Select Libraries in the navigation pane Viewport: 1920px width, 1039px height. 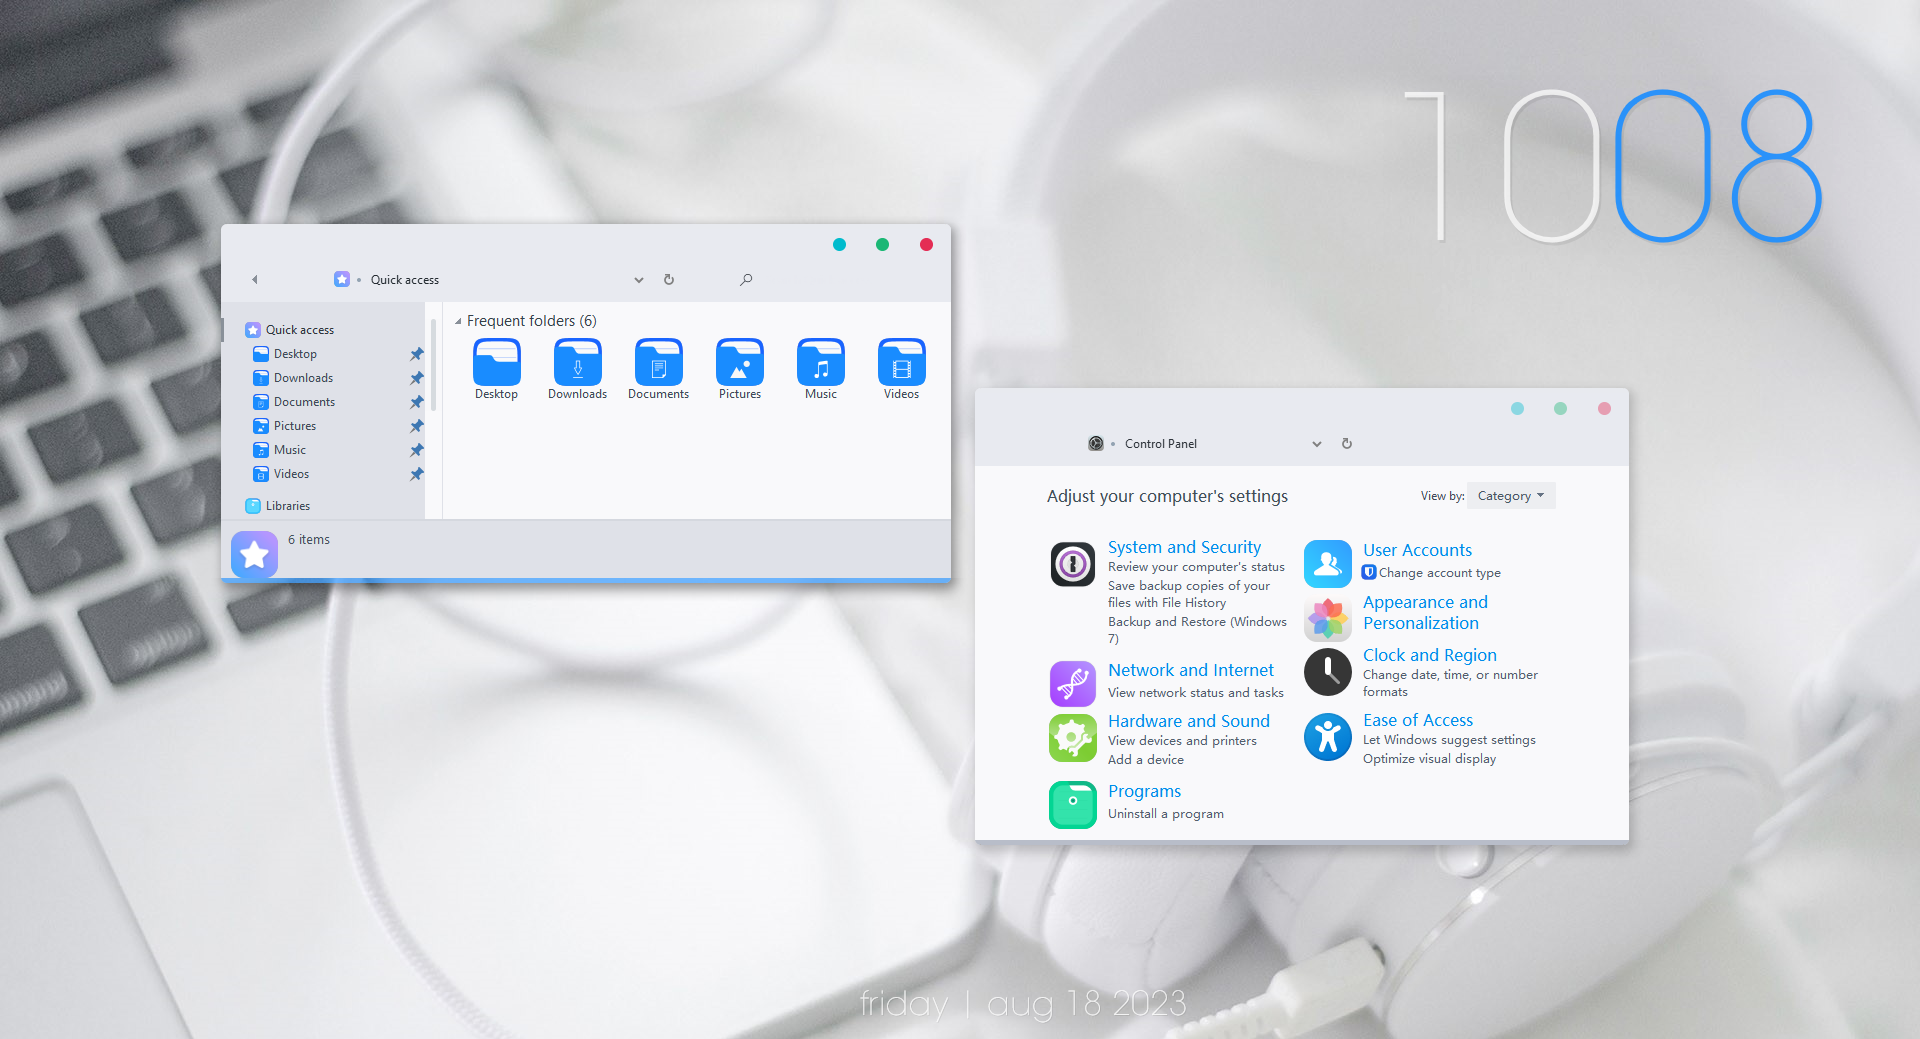click(288, 506)
